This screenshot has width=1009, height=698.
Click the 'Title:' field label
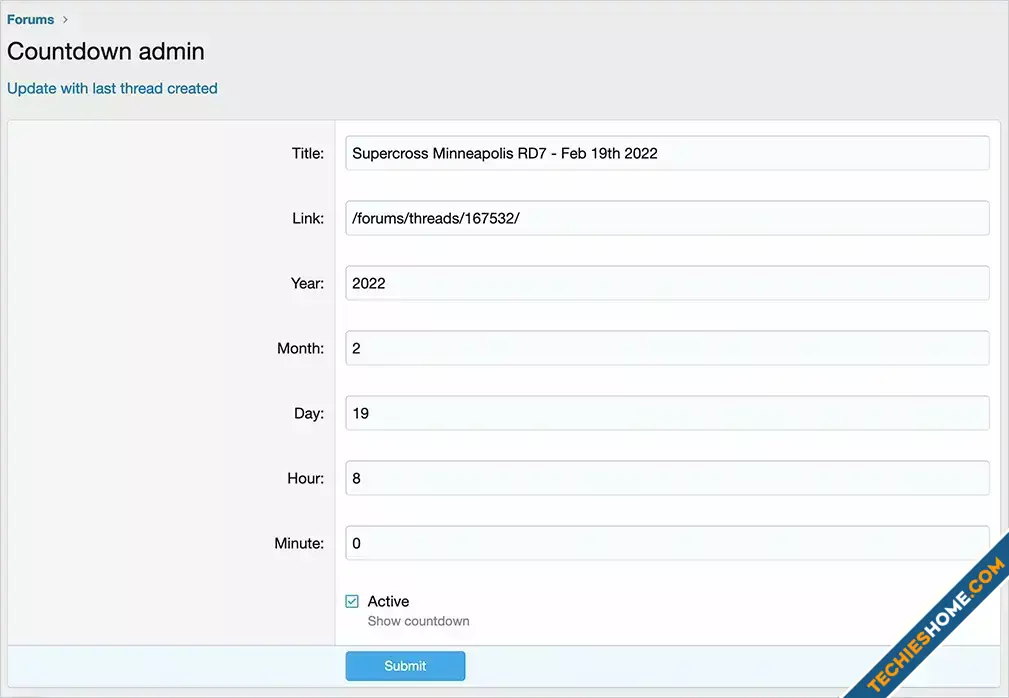(x=308, y=153)
